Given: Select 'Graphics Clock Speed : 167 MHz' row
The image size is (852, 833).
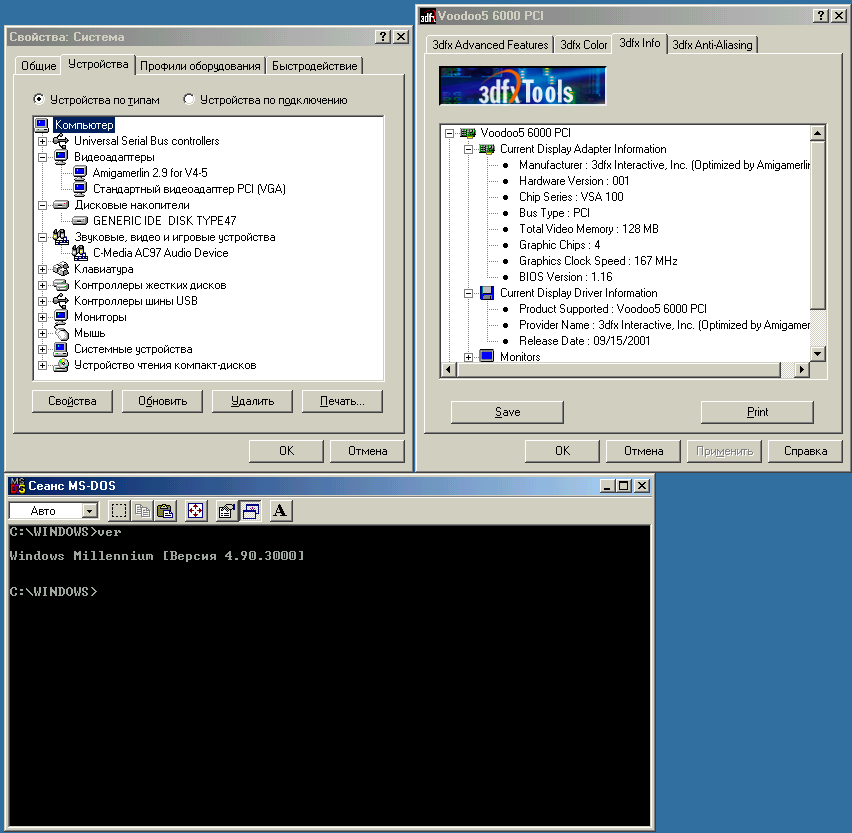Looking at the screenshot, I should 598,261.
